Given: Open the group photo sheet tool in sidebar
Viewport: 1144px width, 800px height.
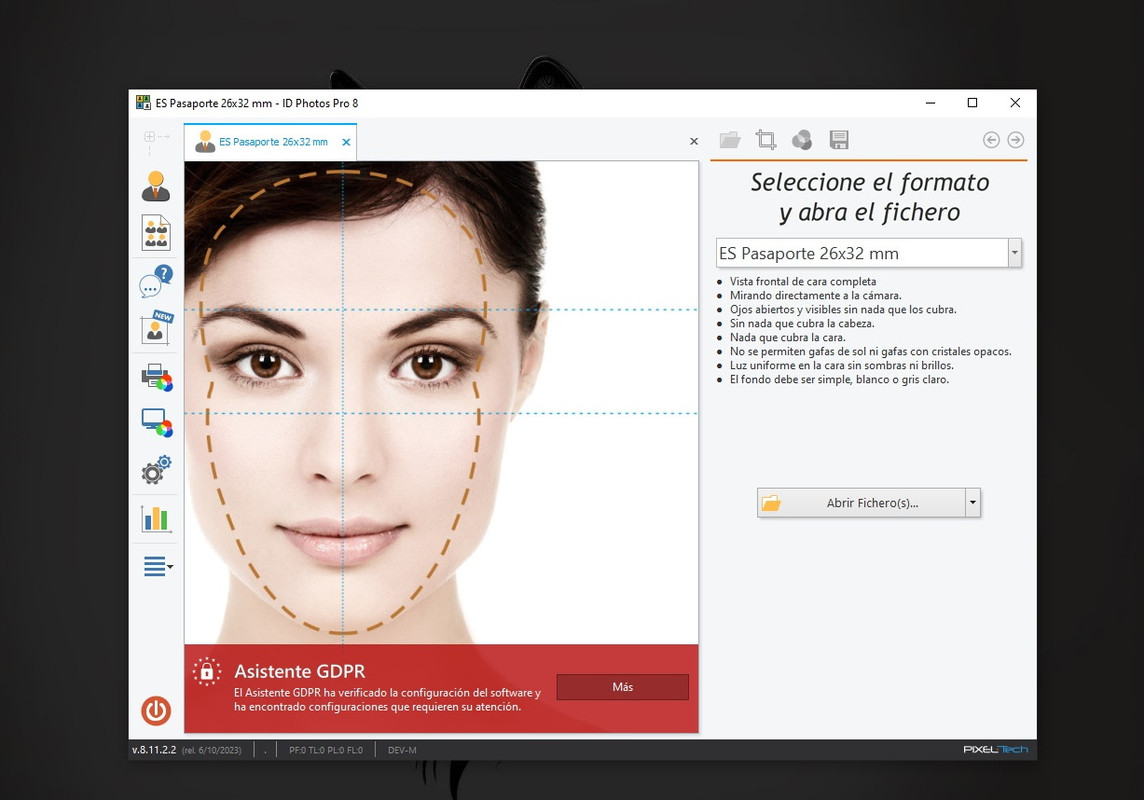Looking at the screenshot, I should pyautogui.click(x=155, y=233).
